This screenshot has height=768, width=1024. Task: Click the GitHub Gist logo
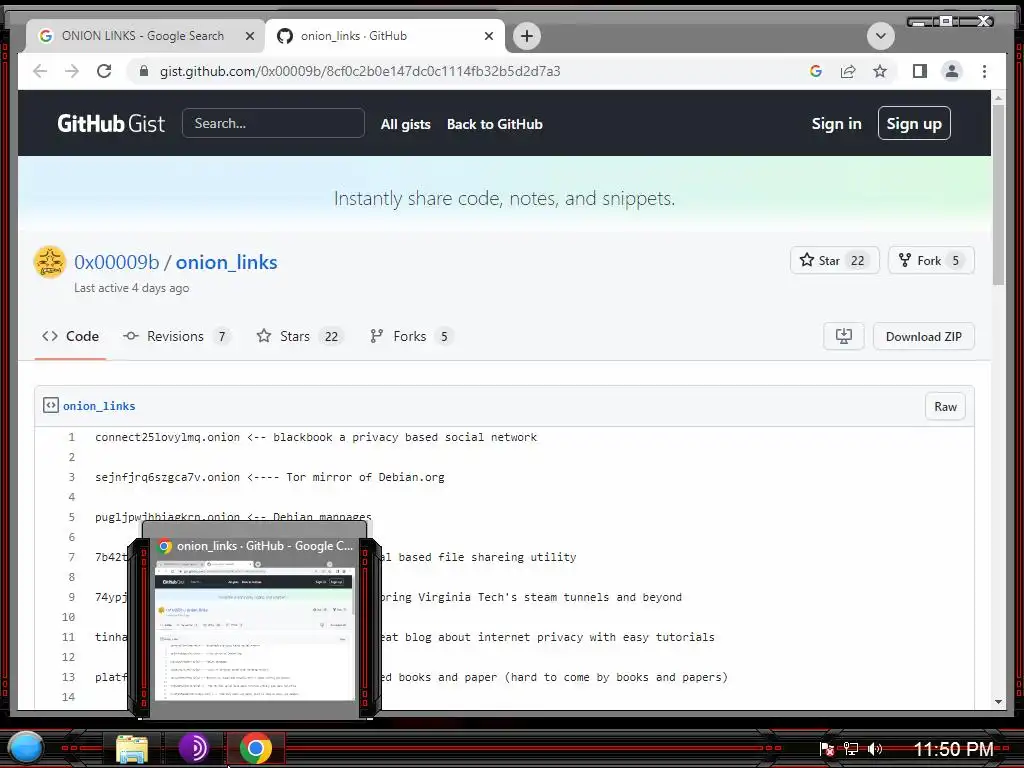[x=111, y=123]
